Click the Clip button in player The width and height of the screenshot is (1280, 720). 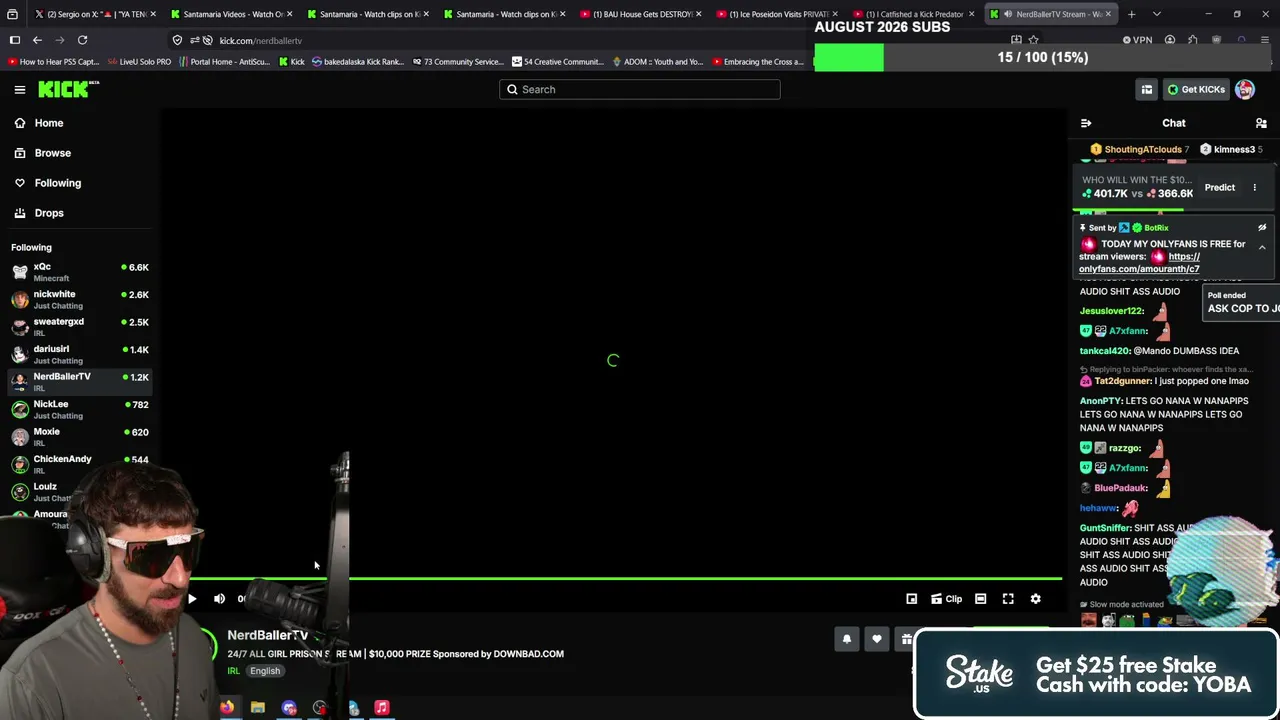pos(946,599)
